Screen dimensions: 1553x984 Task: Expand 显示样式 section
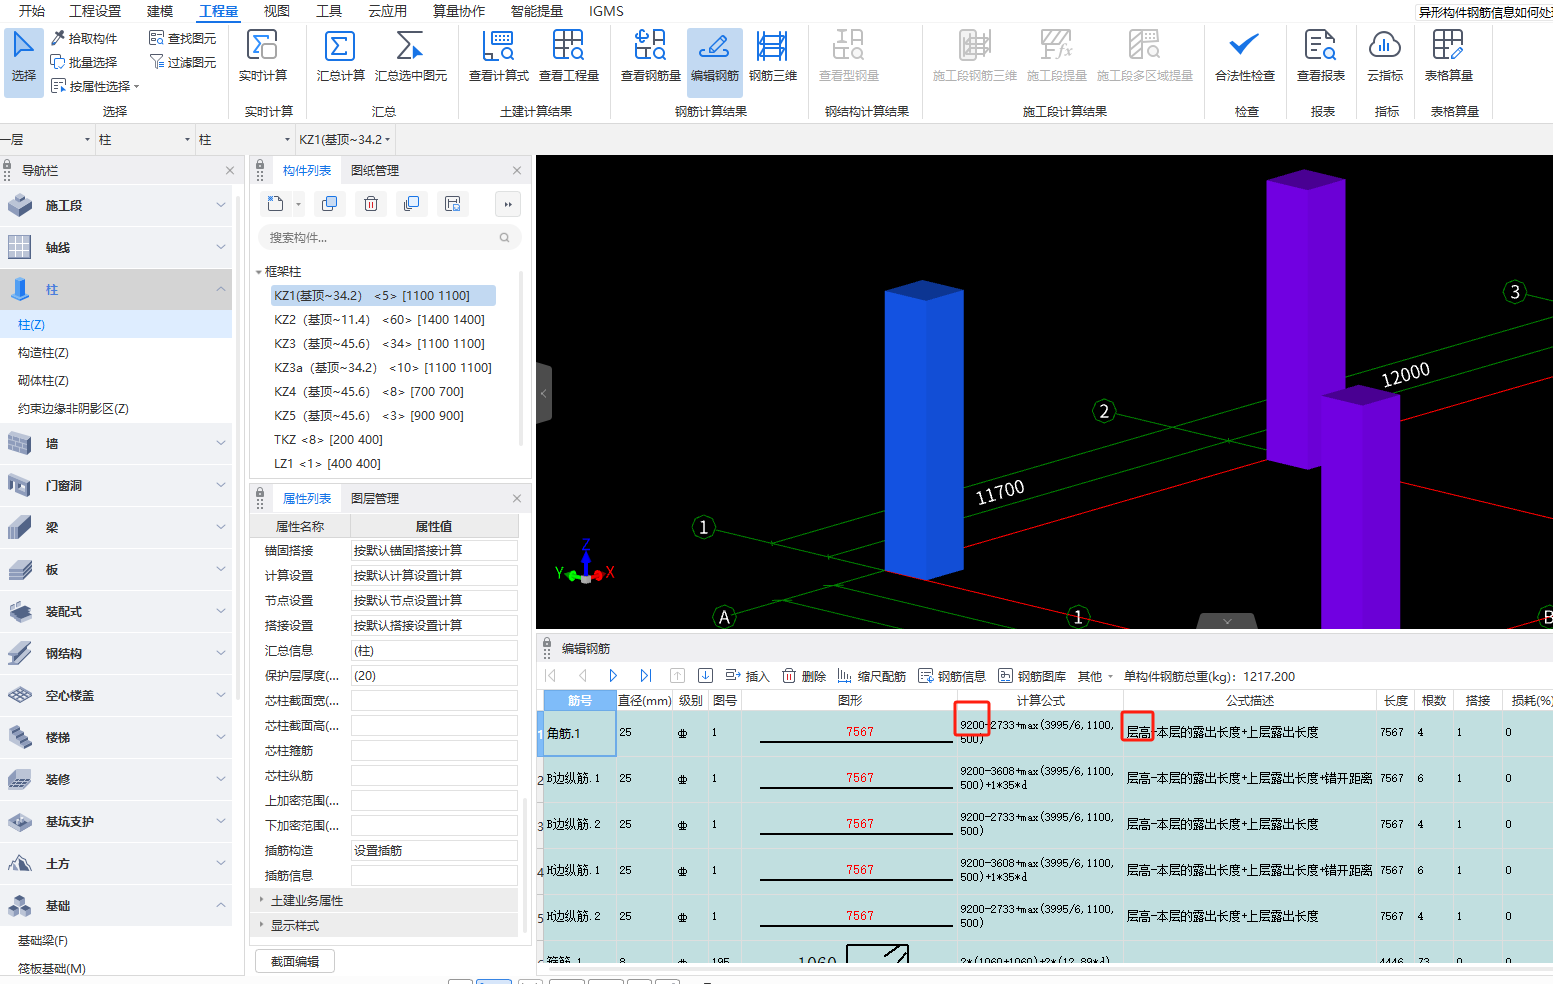coord(262,925)
